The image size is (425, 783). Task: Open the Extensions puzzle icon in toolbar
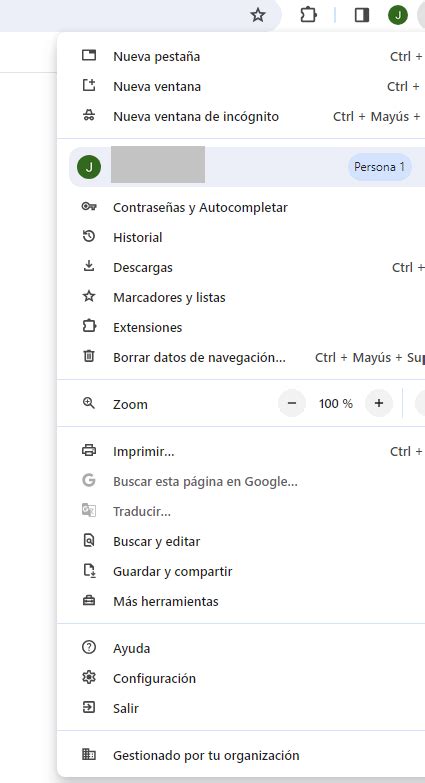click(x=308, y=15)
